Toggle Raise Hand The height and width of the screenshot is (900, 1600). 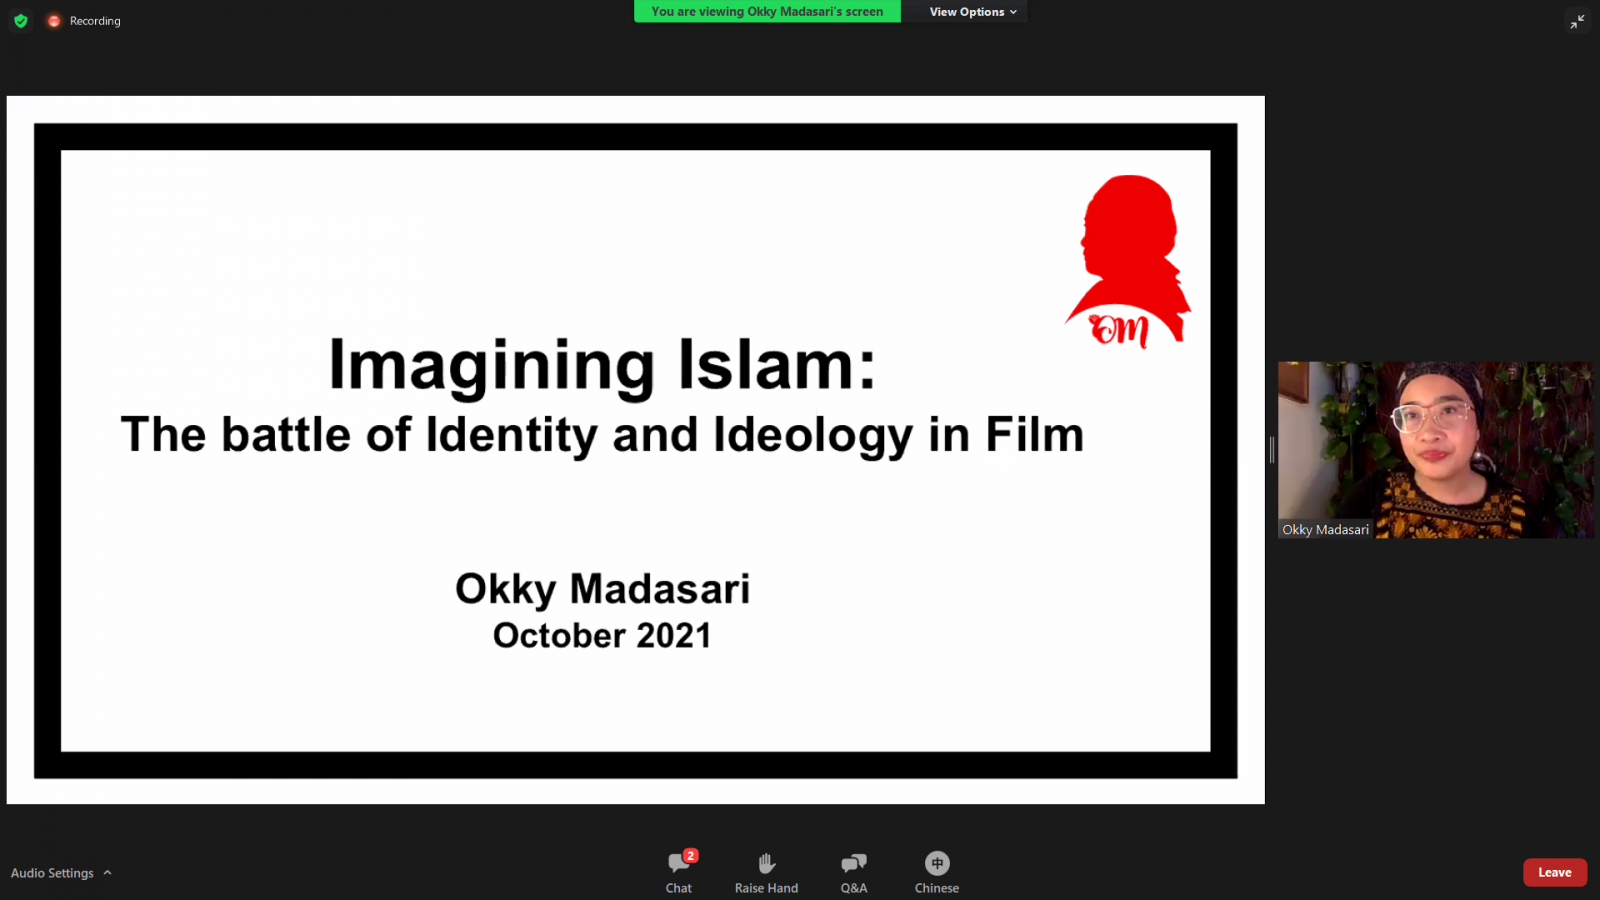click(x=766, y=871)
